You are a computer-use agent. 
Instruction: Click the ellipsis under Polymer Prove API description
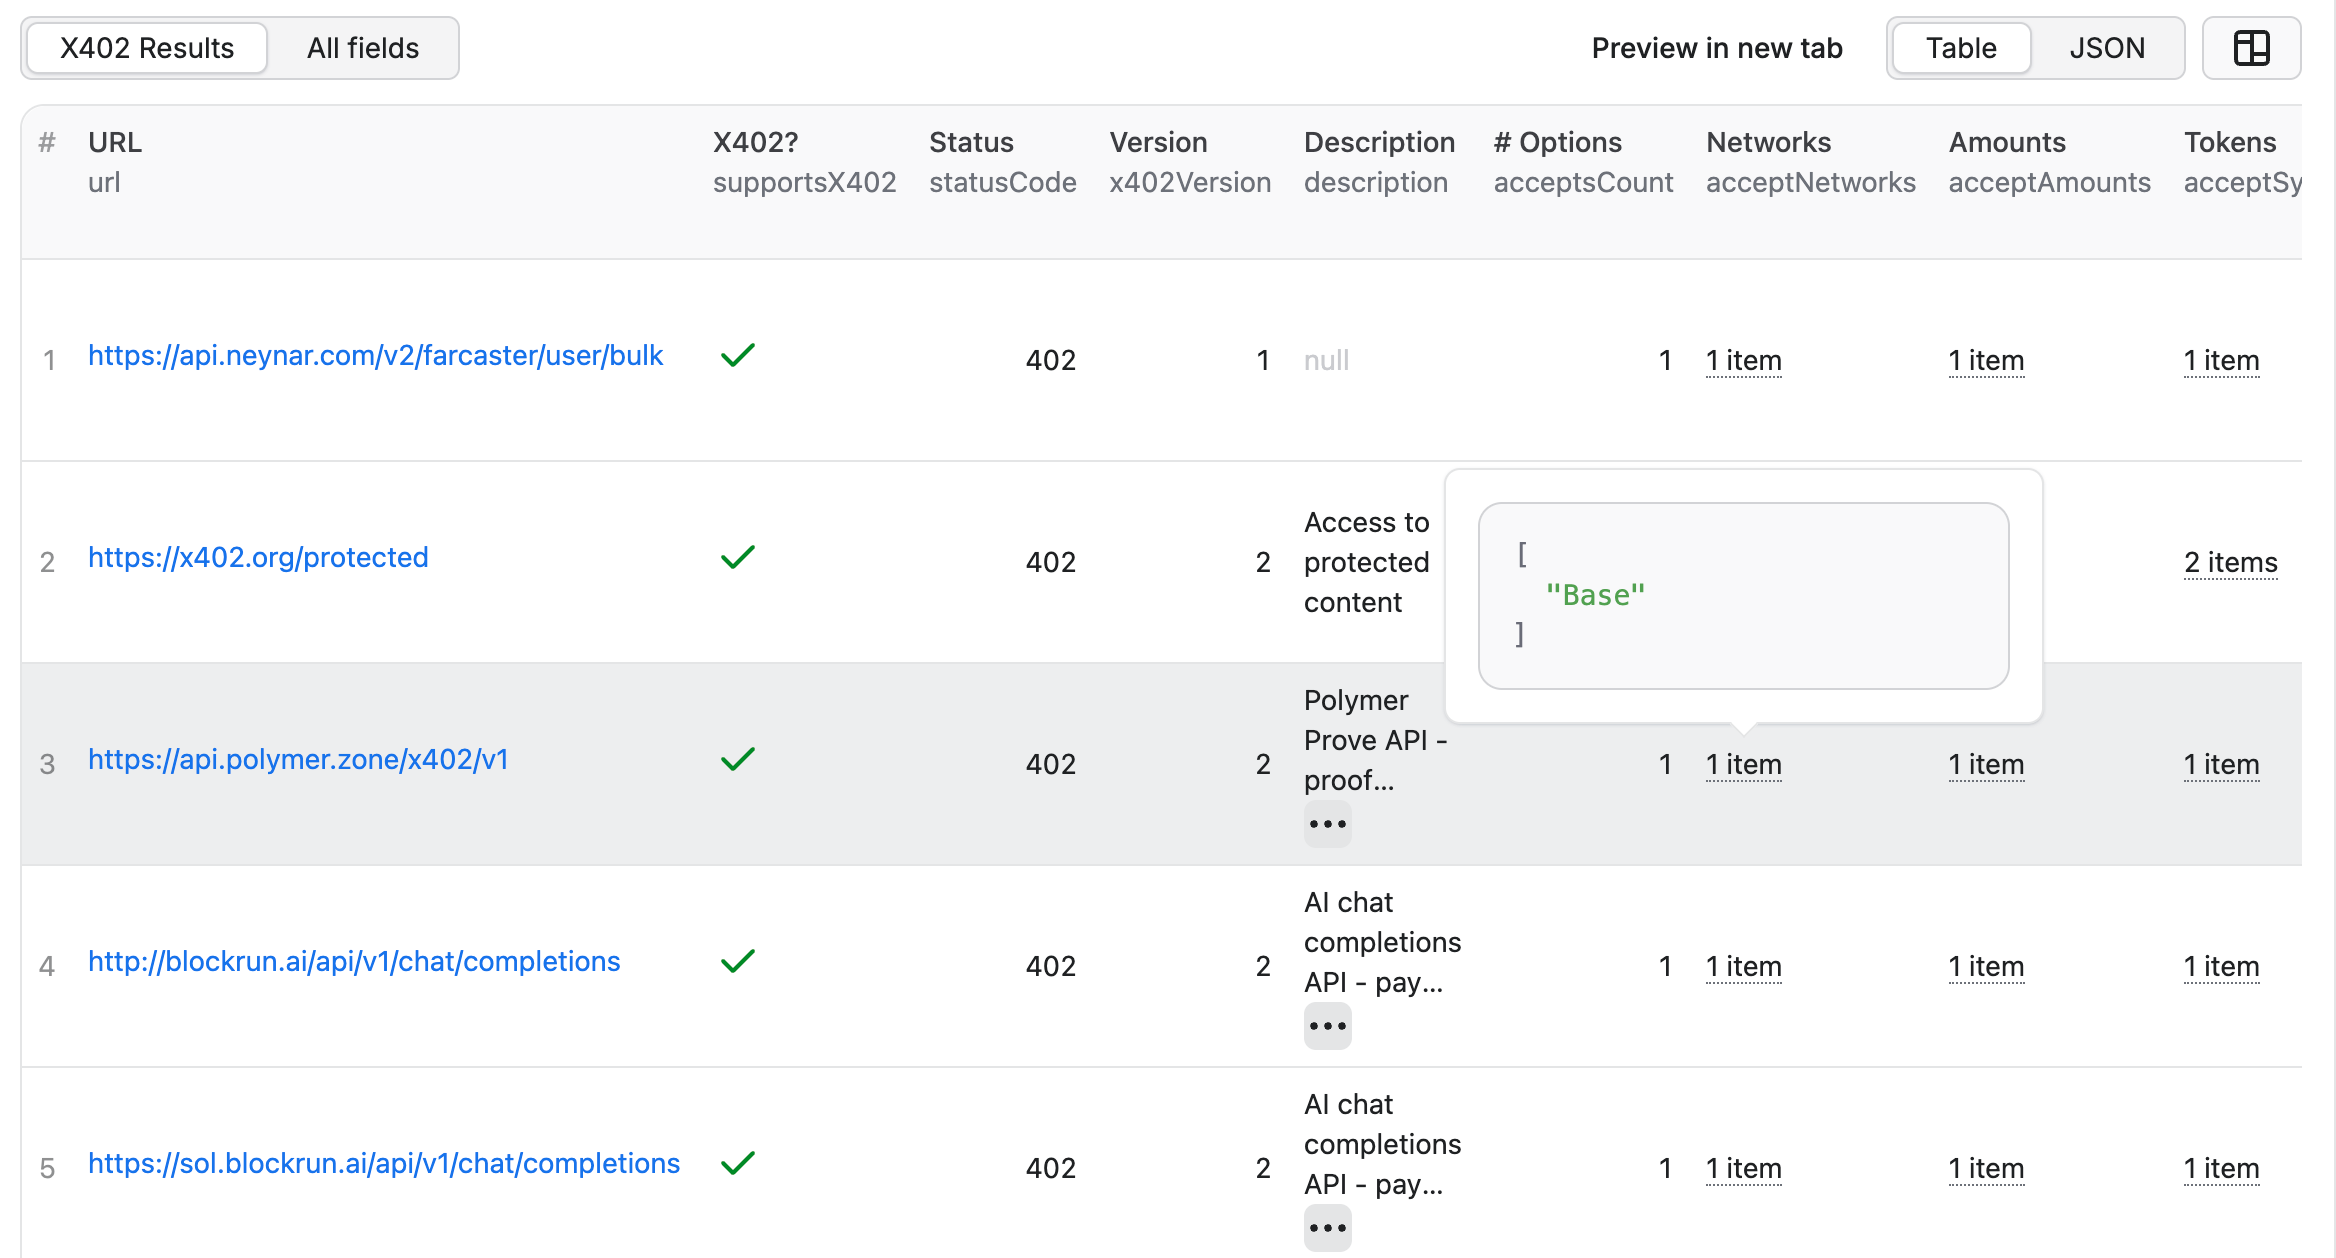(x=1327, y=823)
